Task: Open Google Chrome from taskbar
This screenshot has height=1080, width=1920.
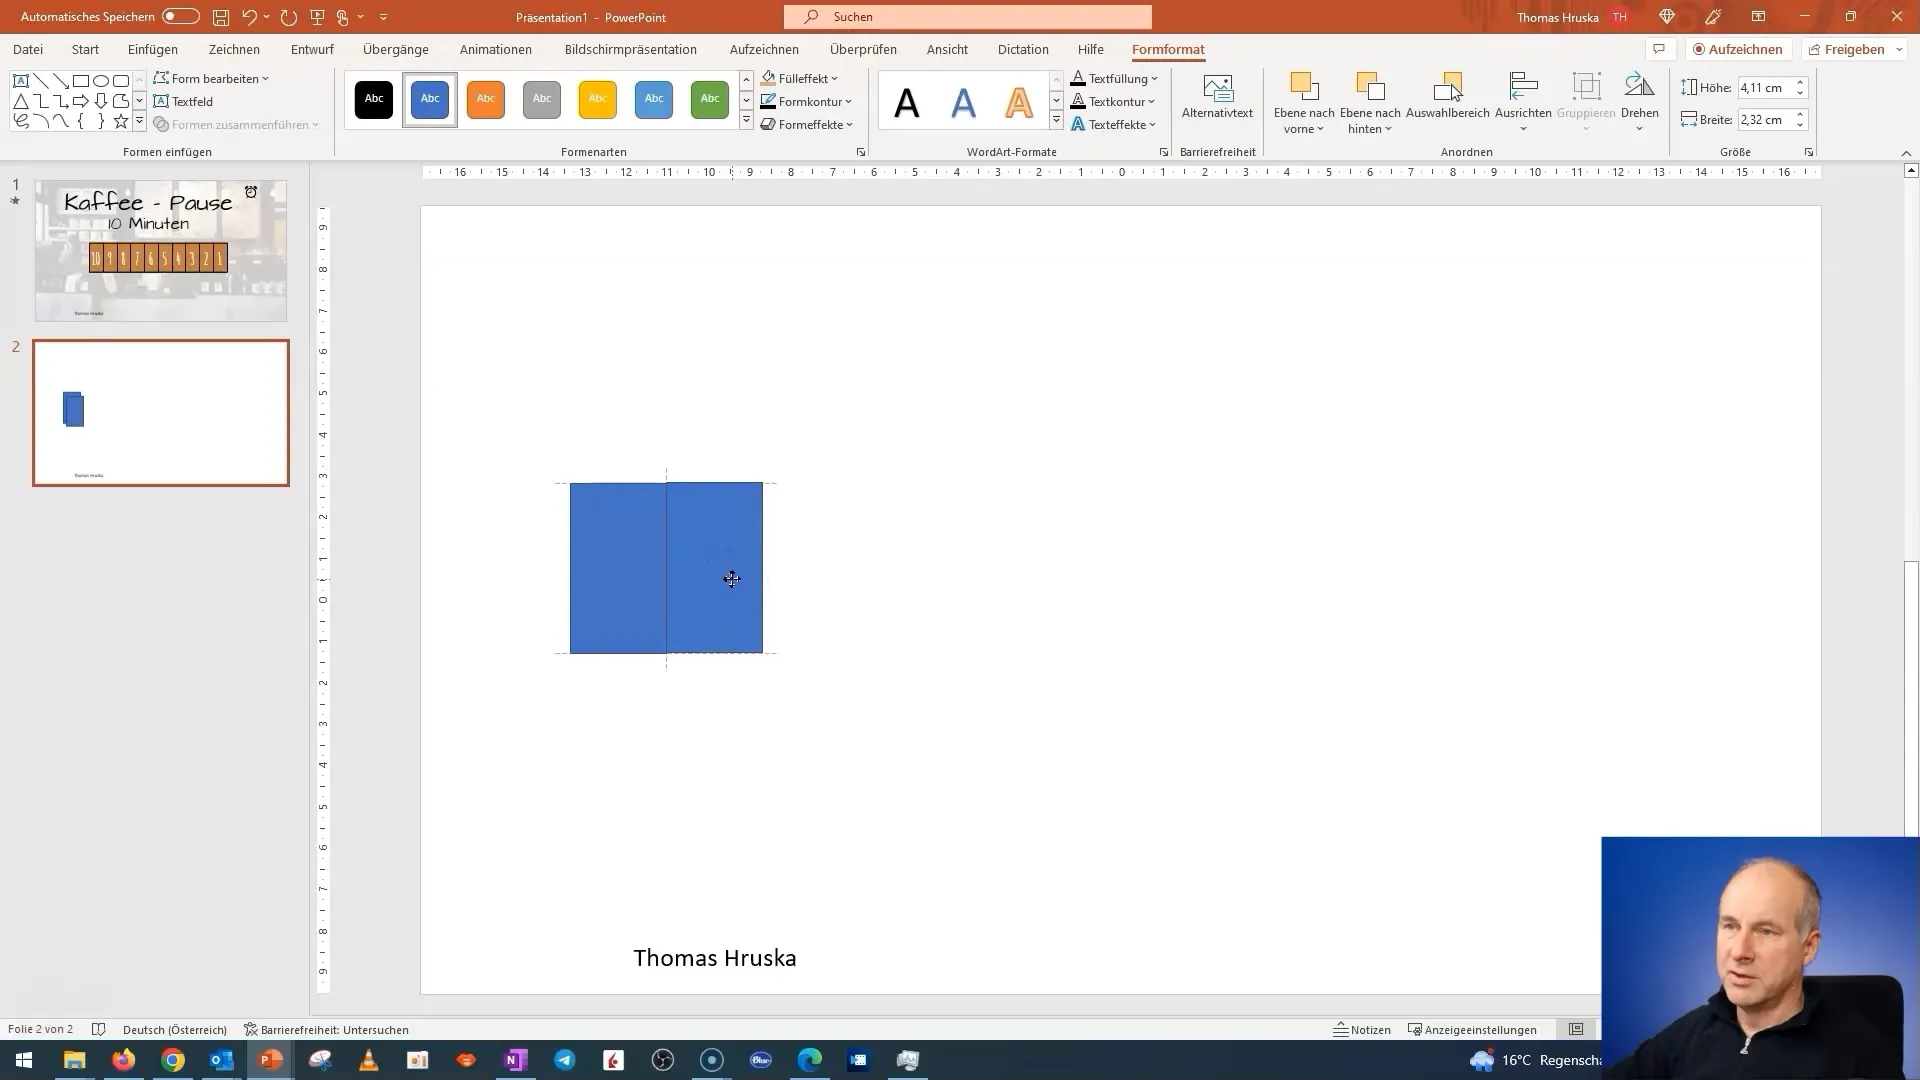Action: pos(173,1060)
